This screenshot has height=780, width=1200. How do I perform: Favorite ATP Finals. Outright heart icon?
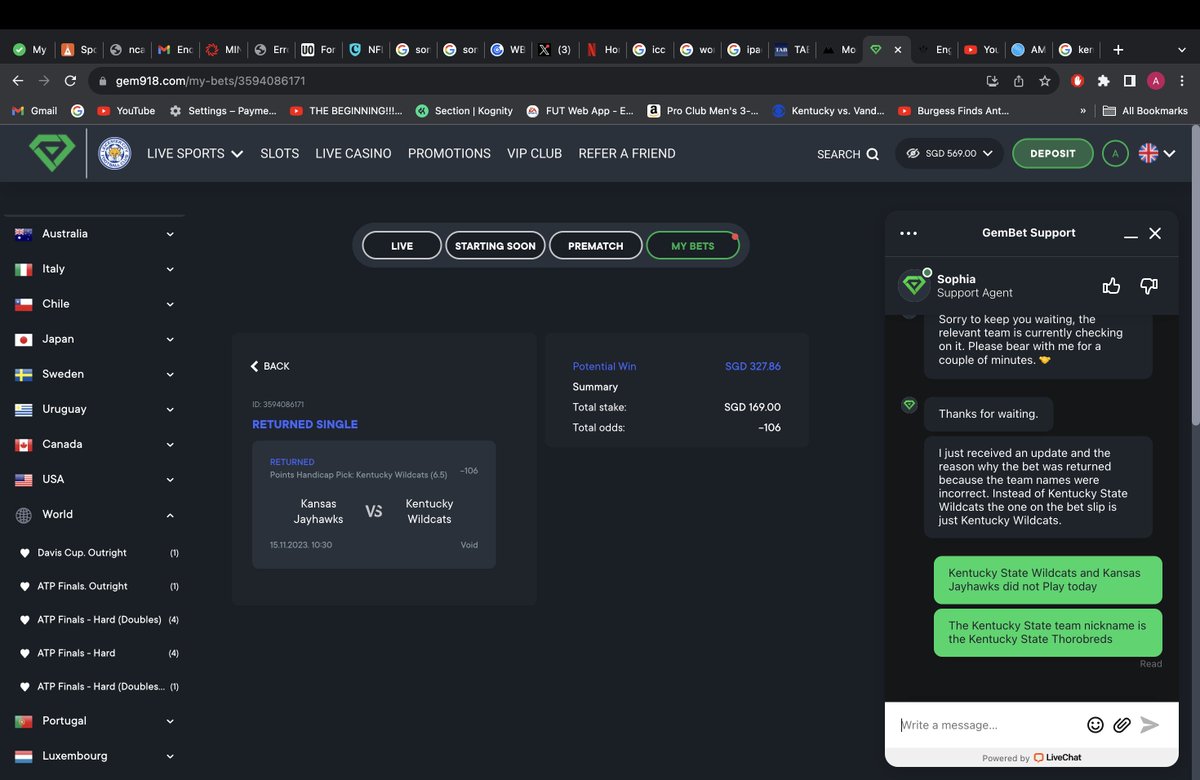point(25,586)
